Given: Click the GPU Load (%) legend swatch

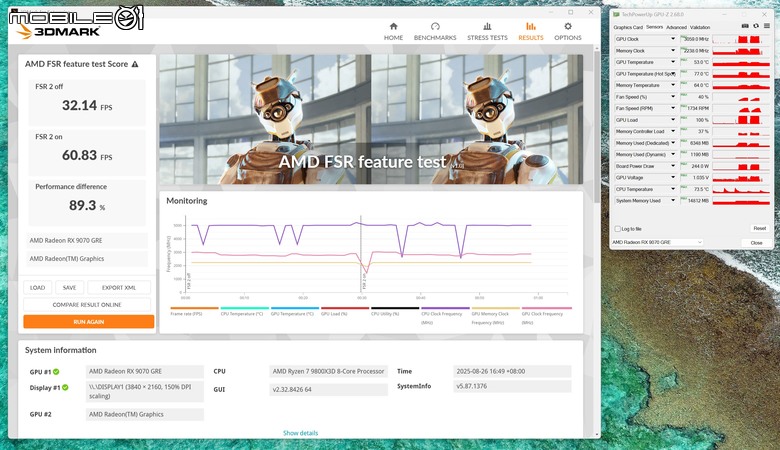Looking at the screenshot, I should [345, 308].
